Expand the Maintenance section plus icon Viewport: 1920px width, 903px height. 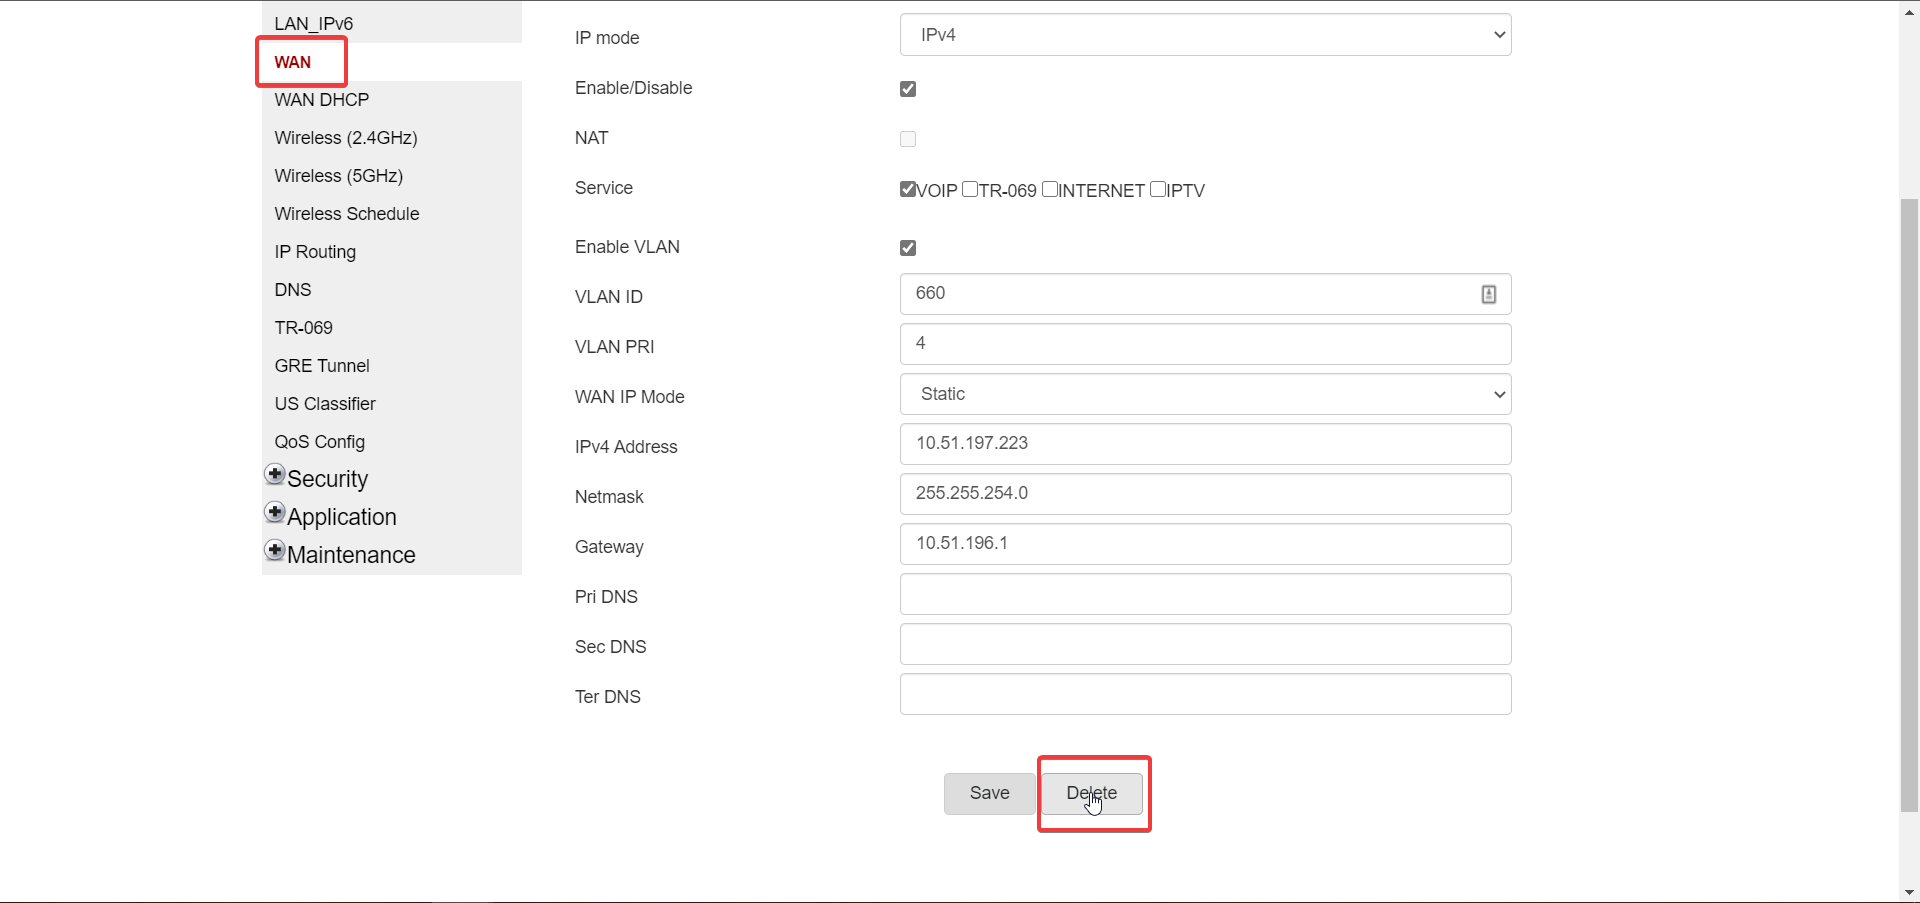coord(275,550)
